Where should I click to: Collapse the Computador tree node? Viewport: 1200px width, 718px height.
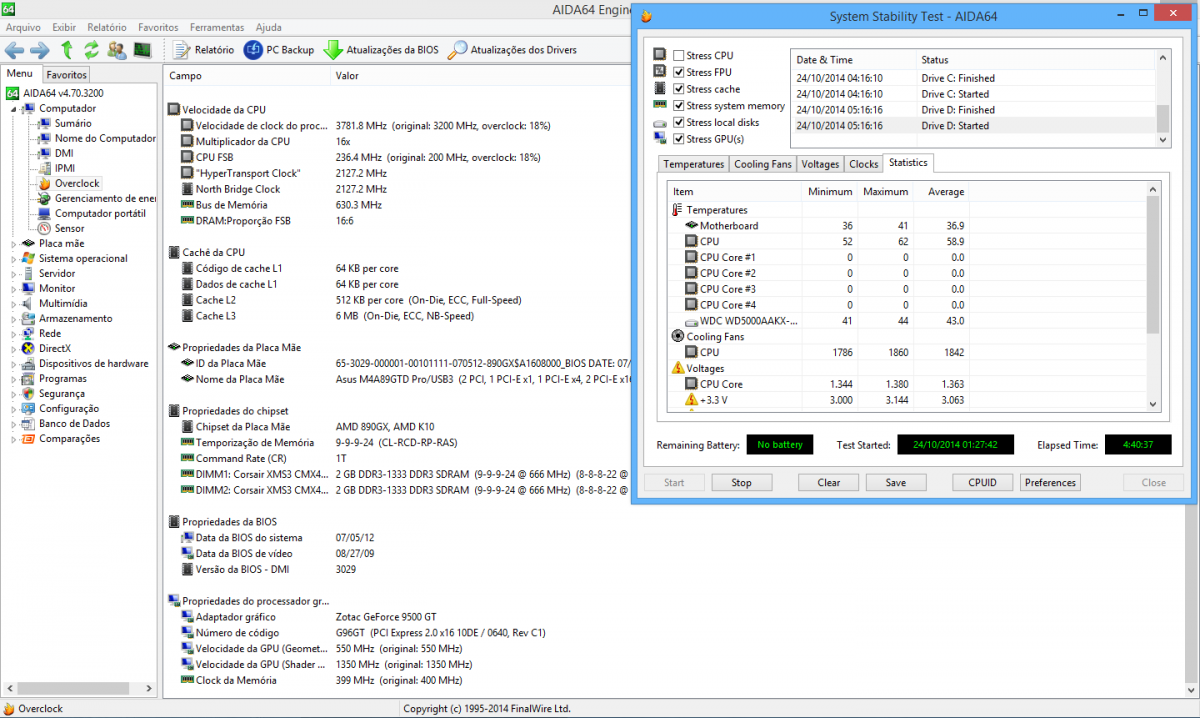click(x=14, y=108)
